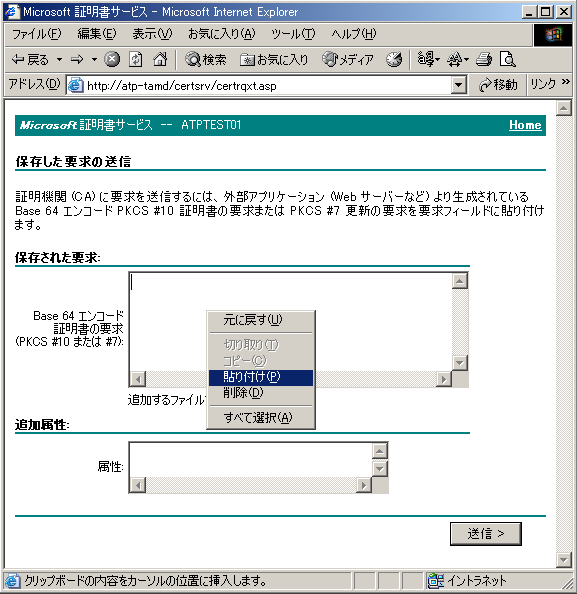
Task: Click the Print Preview toolbar icon
Action: click(507, 59)
